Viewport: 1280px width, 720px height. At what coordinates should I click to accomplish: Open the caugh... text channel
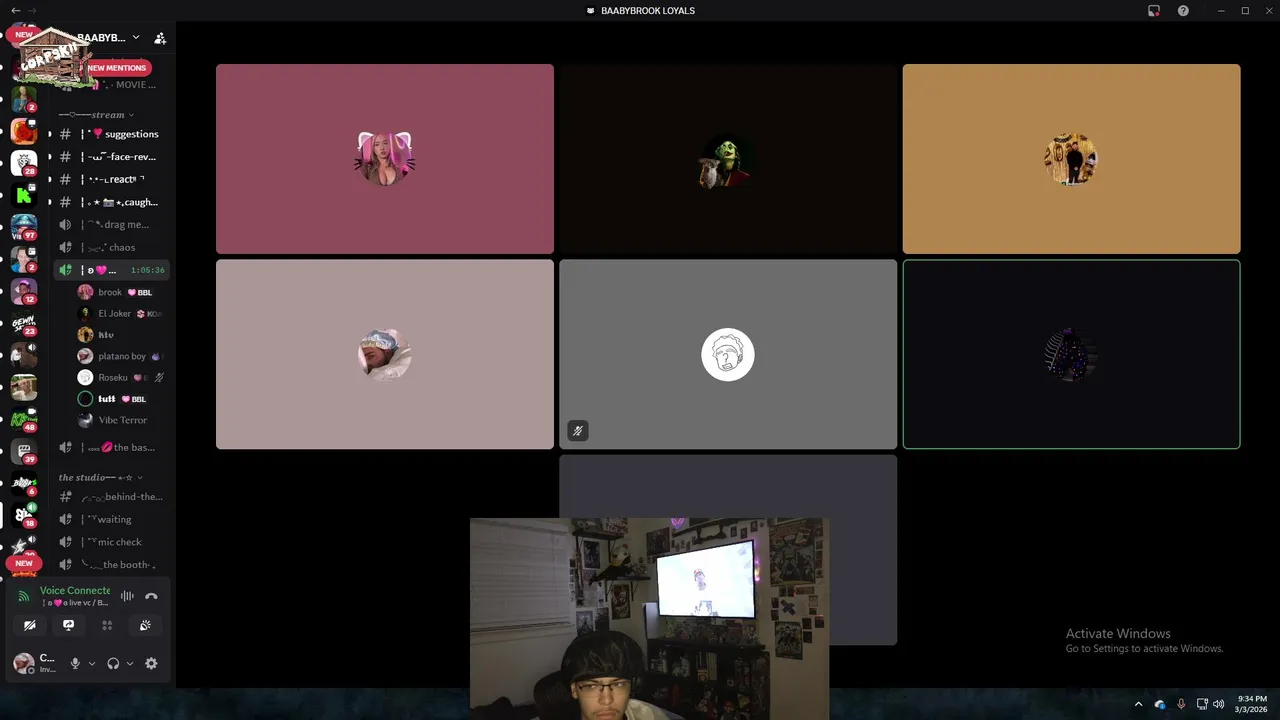[x=111, y=202]
